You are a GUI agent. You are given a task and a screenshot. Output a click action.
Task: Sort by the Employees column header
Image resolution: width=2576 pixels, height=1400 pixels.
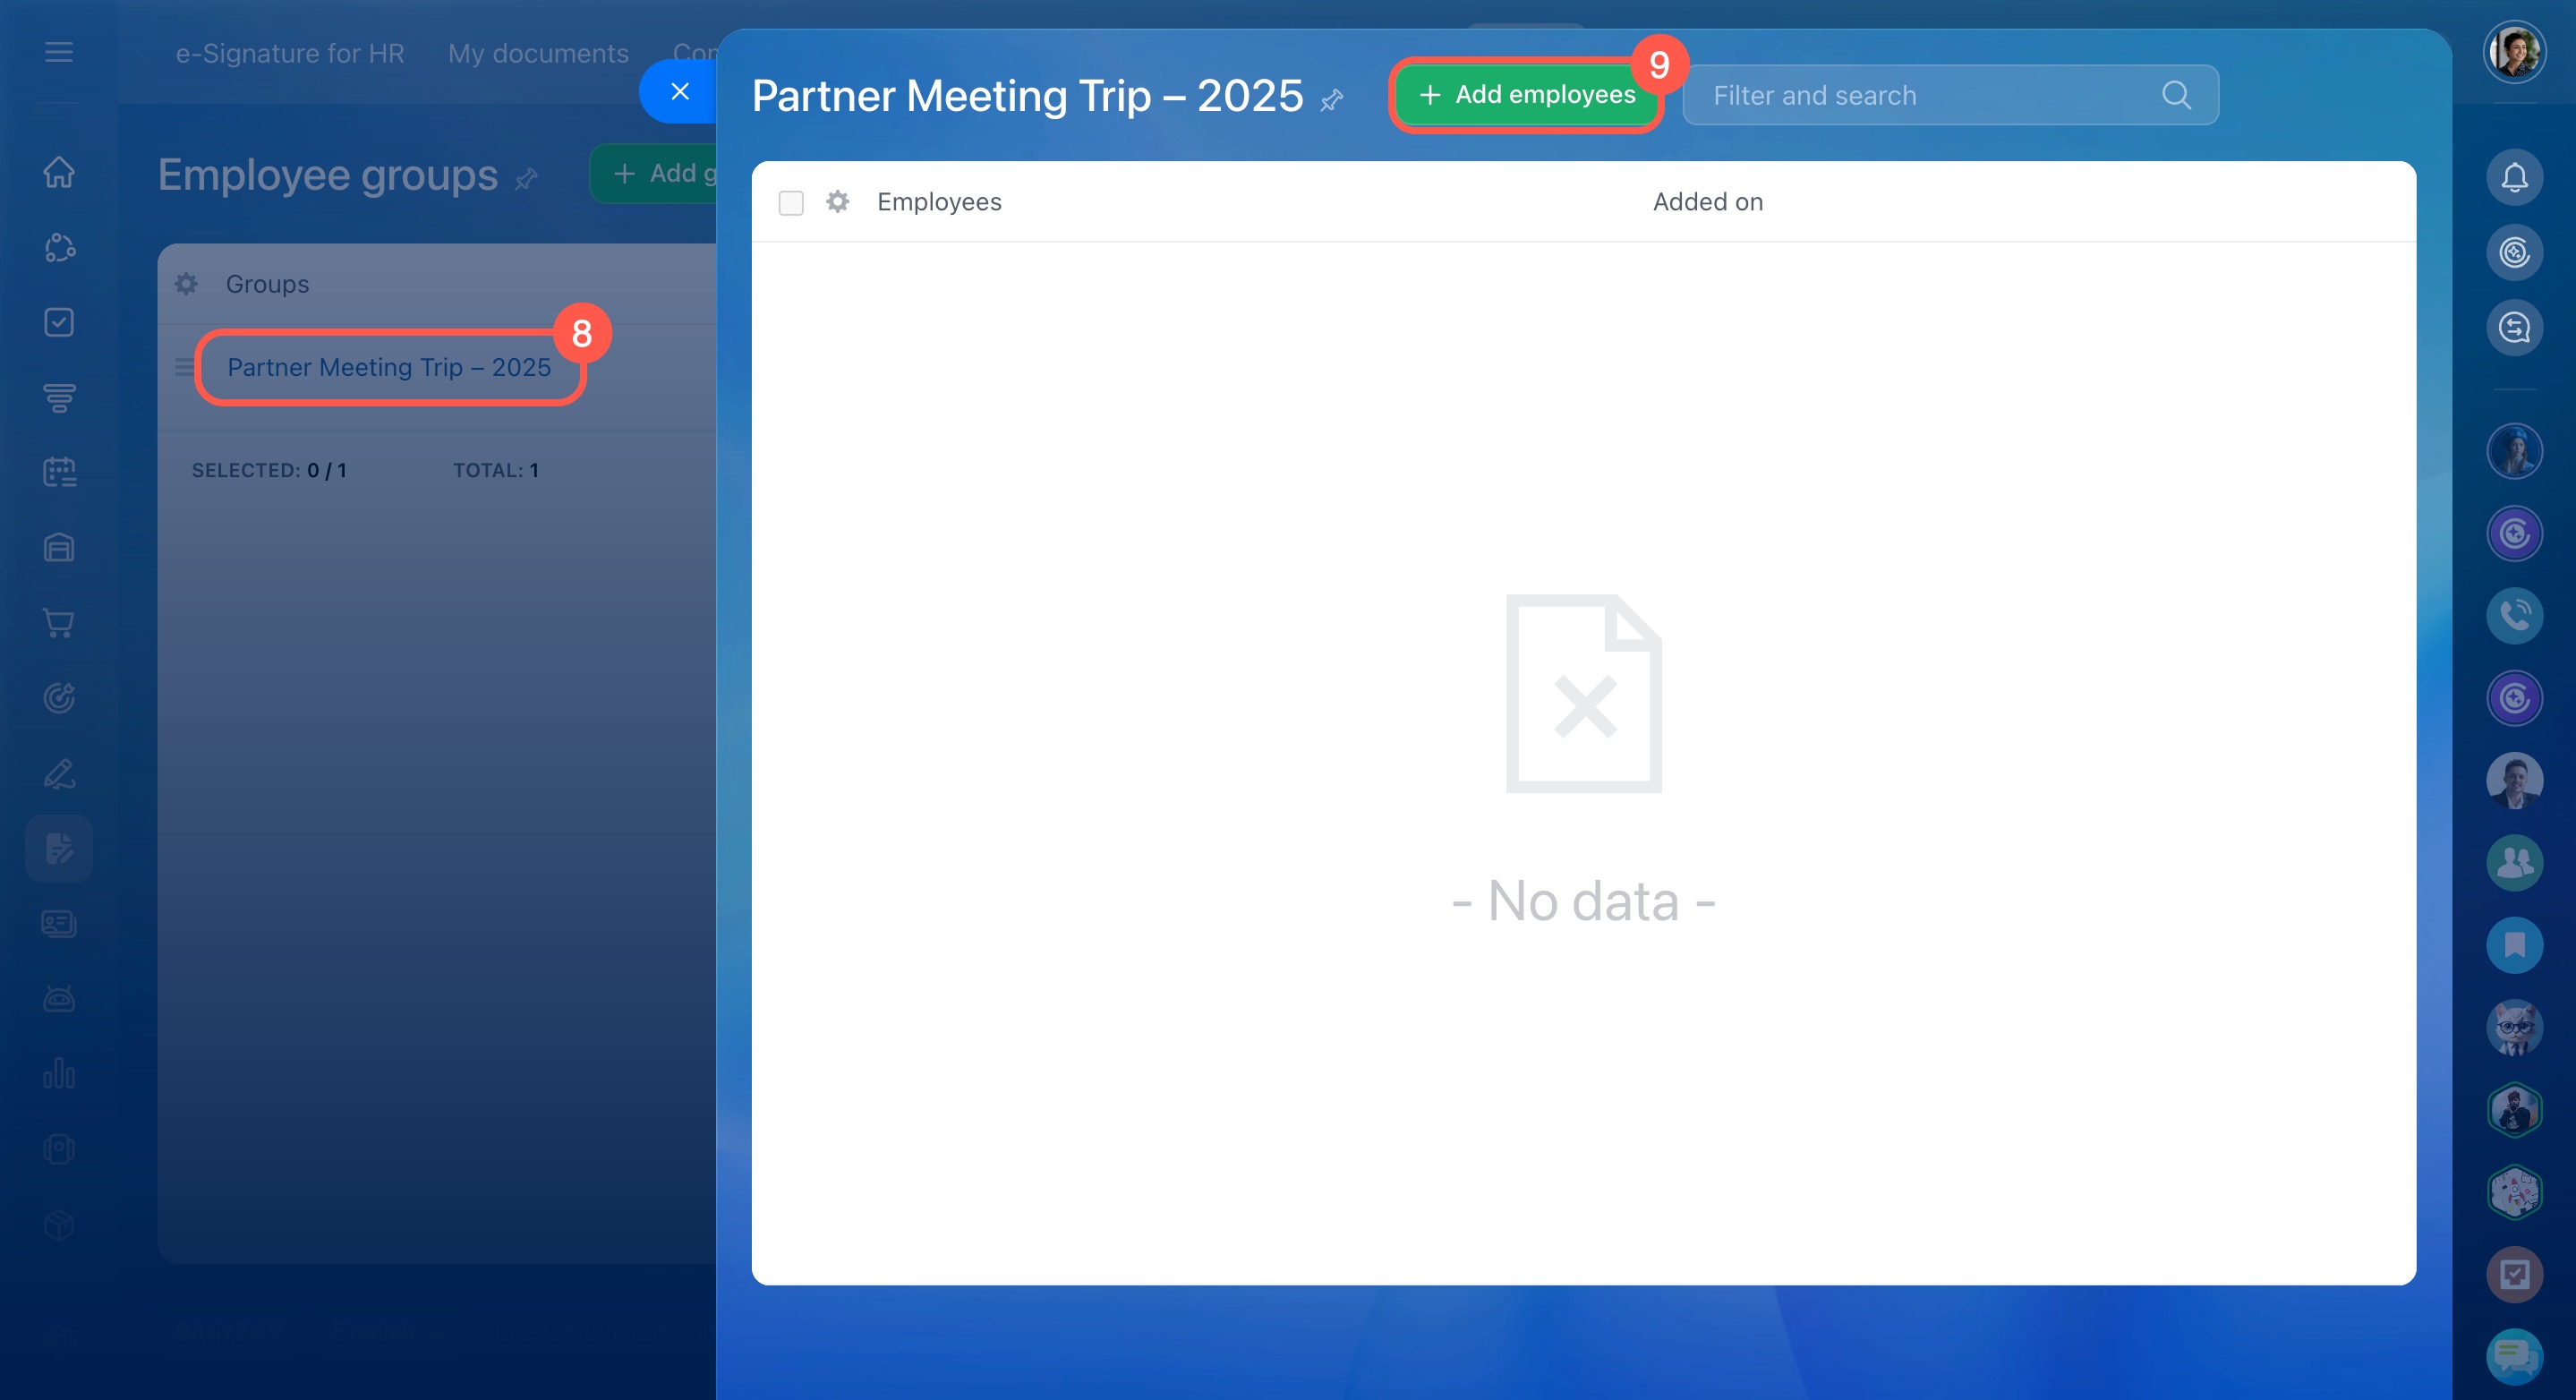[939, 202]
